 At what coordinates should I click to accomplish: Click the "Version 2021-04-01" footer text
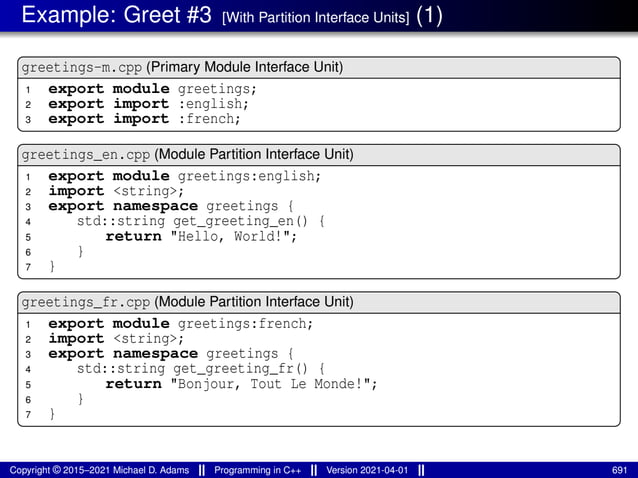point(367,470)
